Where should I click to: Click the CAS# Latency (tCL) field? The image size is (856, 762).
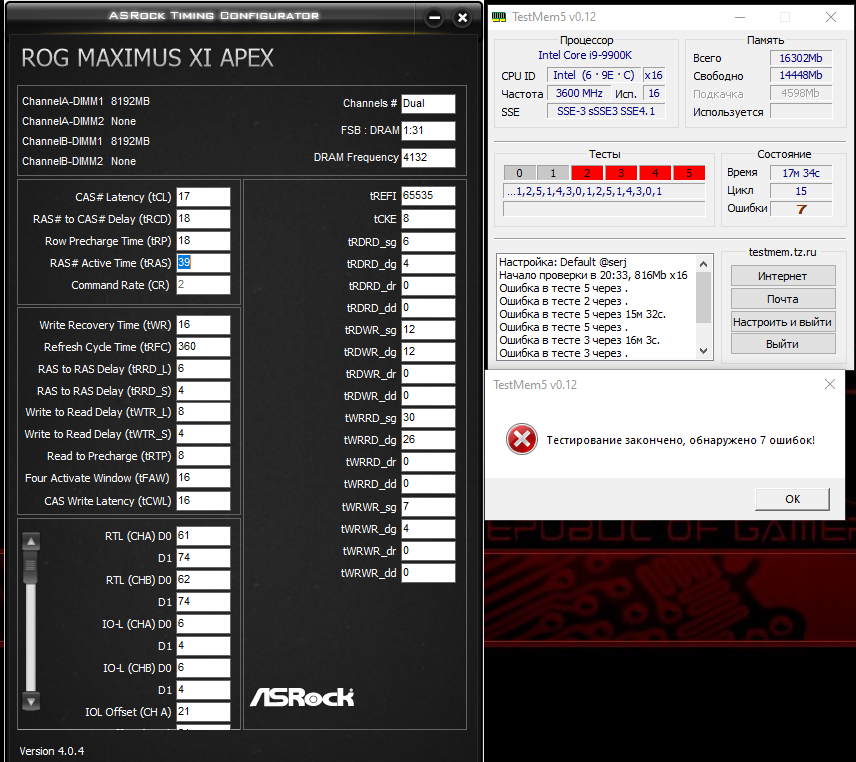coord(203,197)
